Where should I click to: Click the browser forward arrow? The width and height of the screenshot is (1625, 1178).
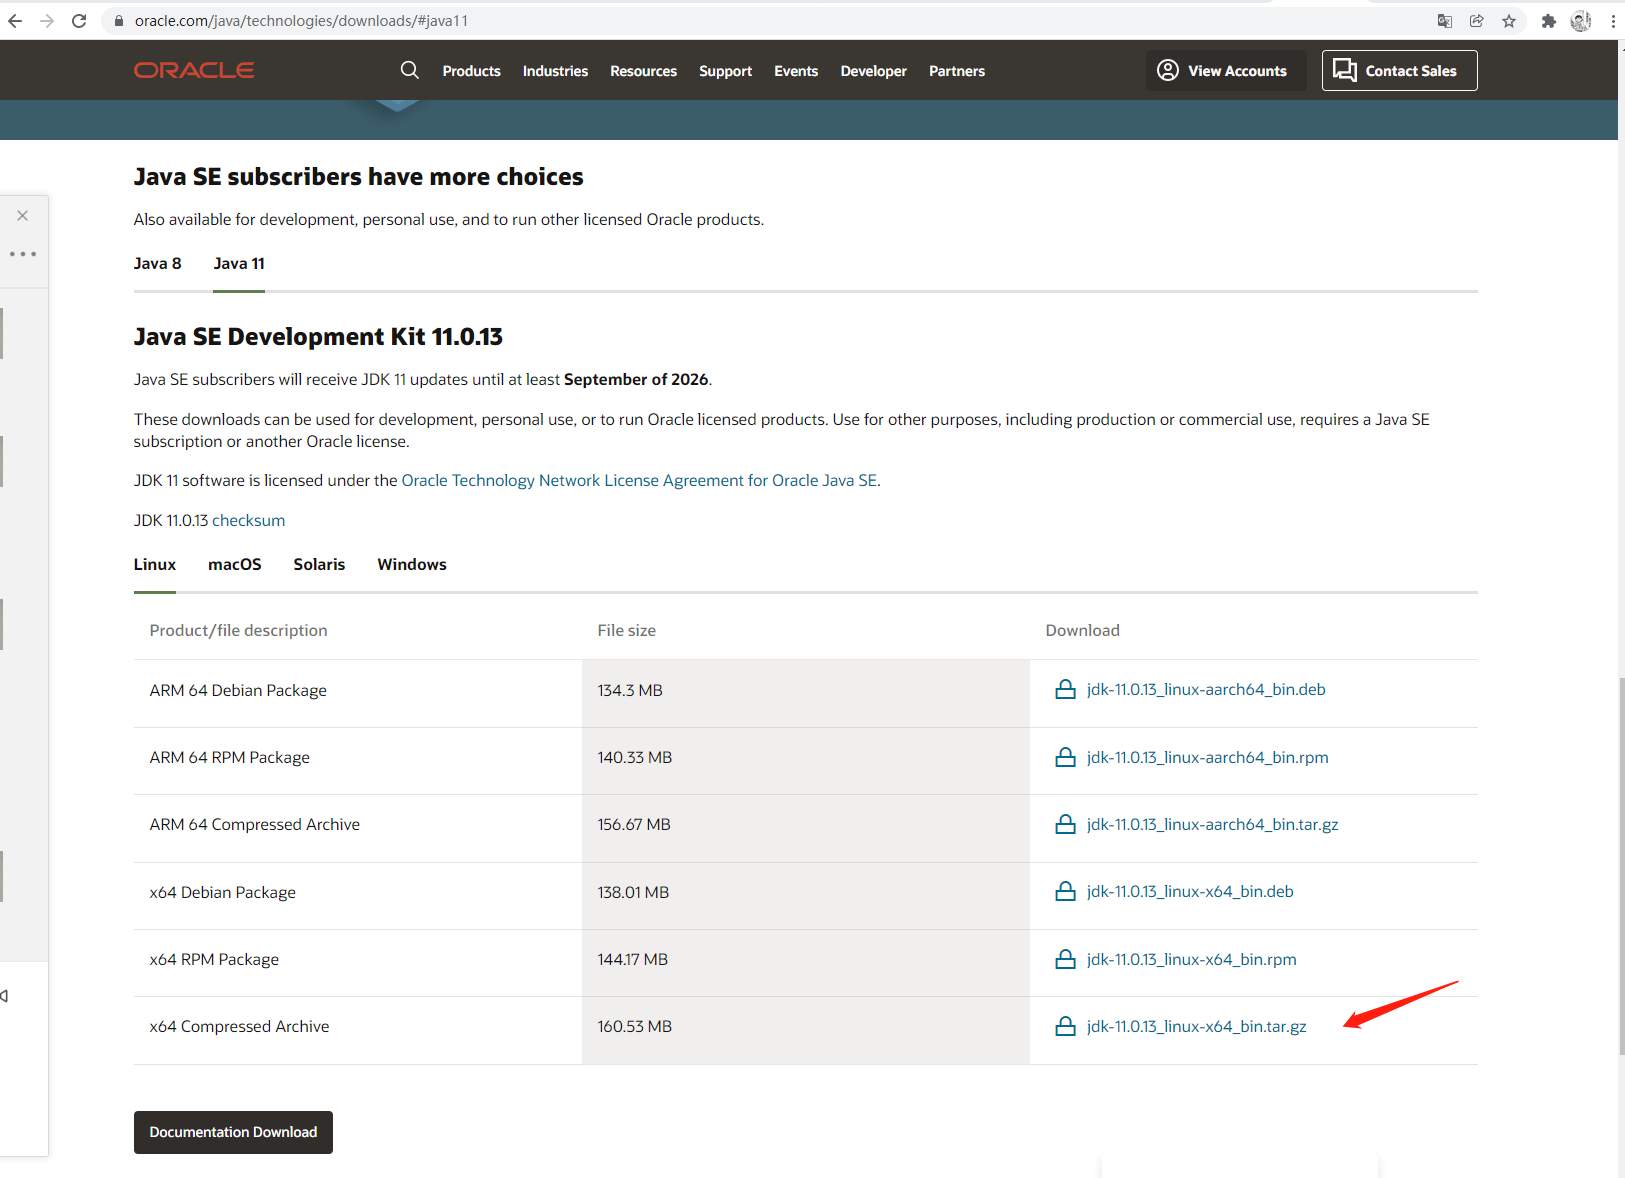click(47, 21)
